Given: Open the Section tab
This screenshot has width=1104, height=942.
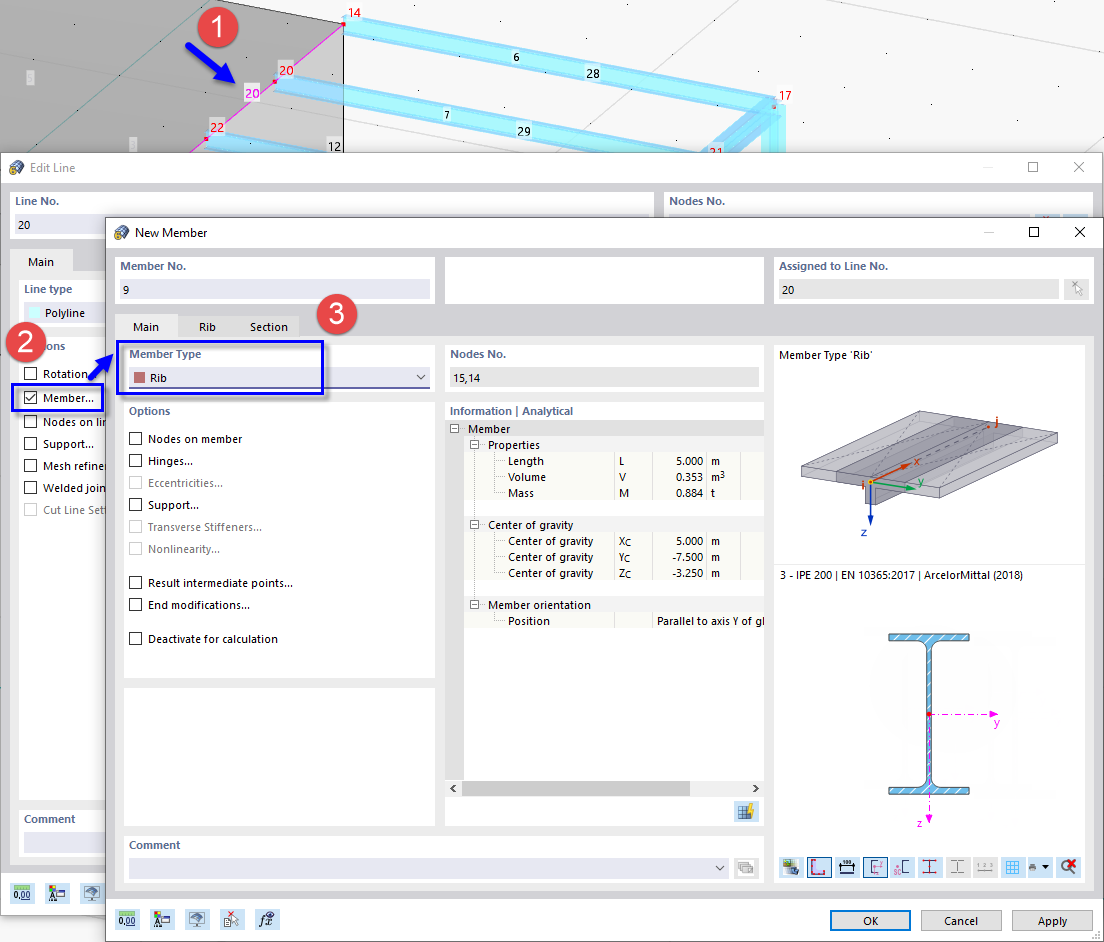Looking at the screenshot, I should coord(268,327).
